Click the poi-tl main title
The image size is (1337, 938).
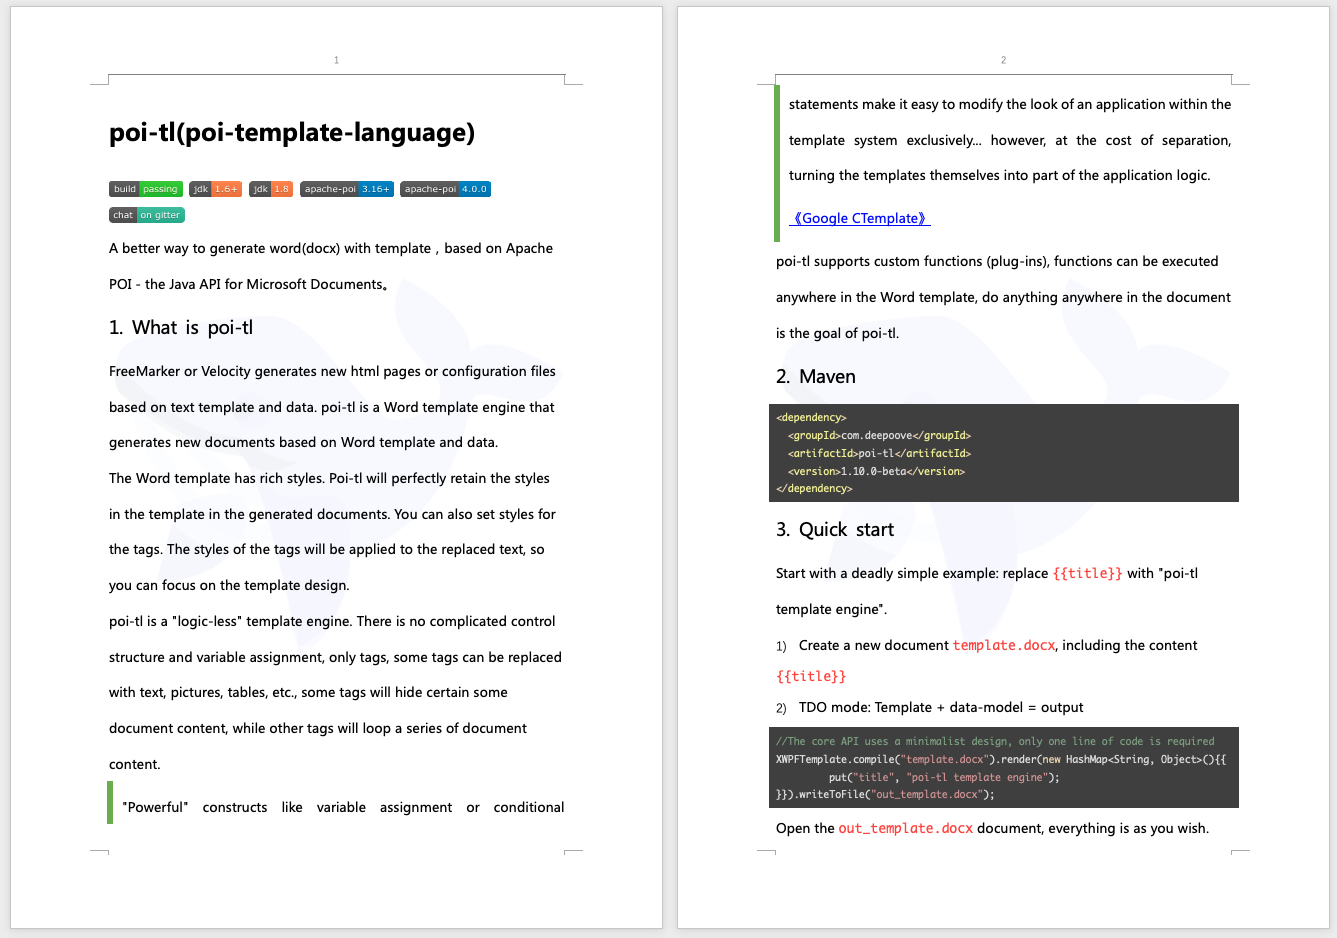pyautogui.click(x=293, y=133)
